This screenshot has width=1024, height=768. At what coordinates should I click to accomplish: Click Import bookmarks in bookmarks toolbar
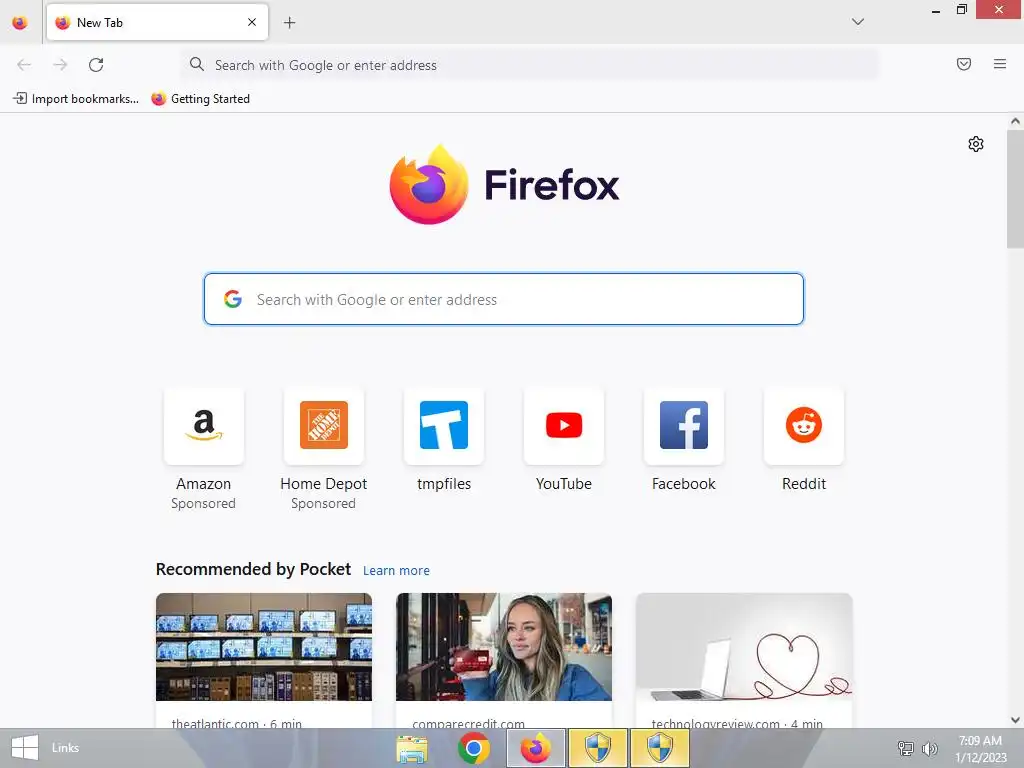pos(76,99)
